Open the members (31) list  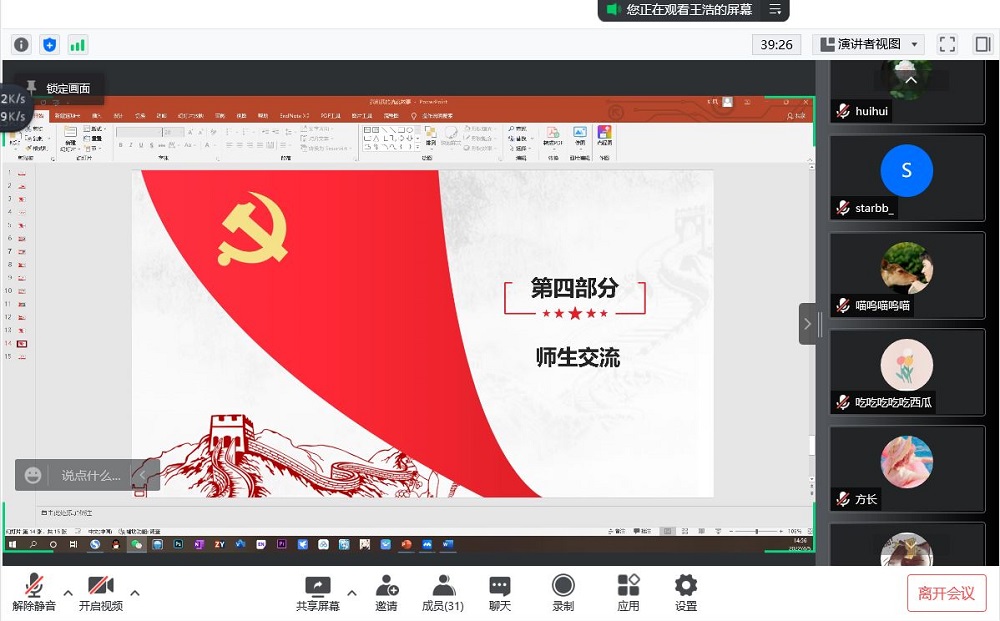pyautogui.click(x=442, y=587)
